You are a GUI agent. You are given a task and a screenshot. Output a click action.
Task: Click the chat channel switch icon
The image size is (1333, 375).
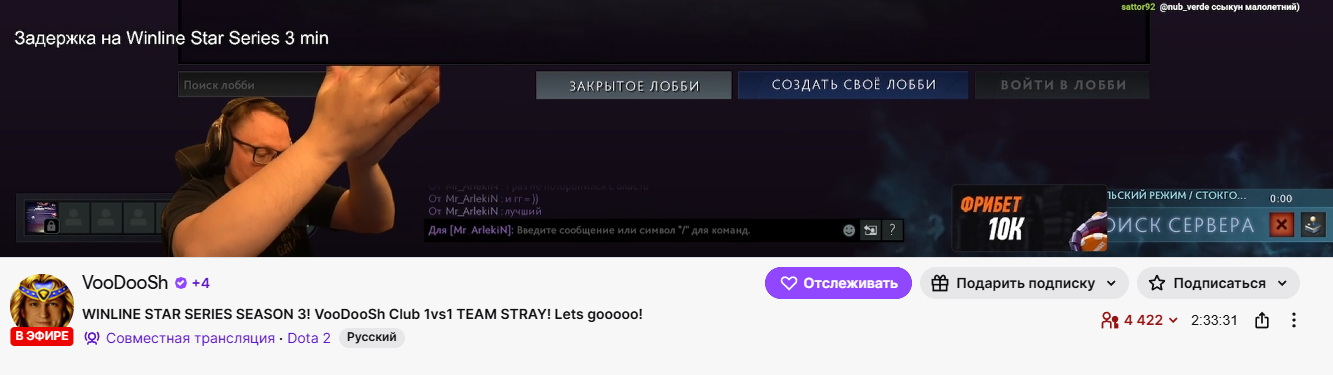pyautogui.click(x=871, y=230)
